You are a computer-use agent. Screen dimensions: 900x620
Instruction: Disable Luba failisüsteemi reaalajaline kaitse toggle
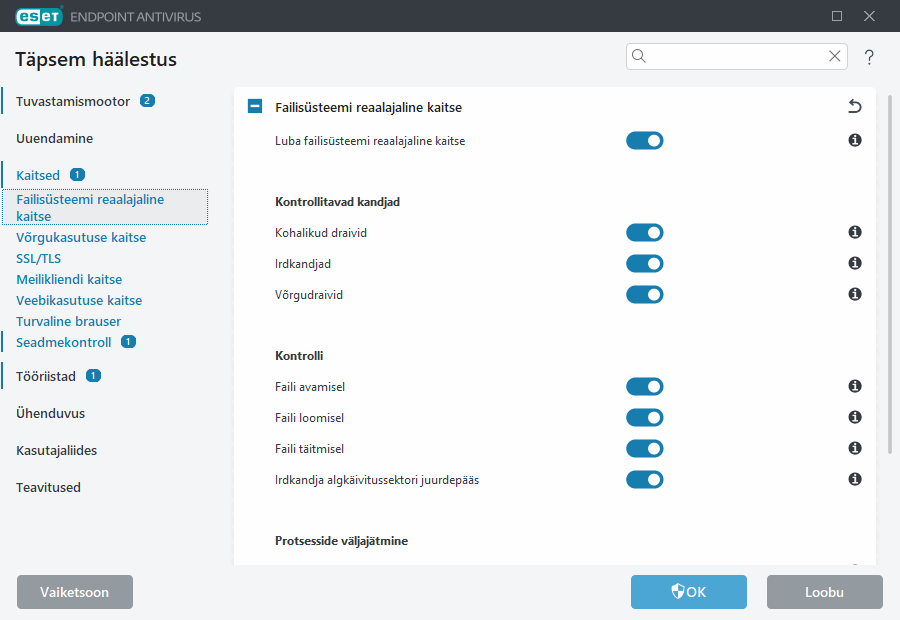coord(645,141)
